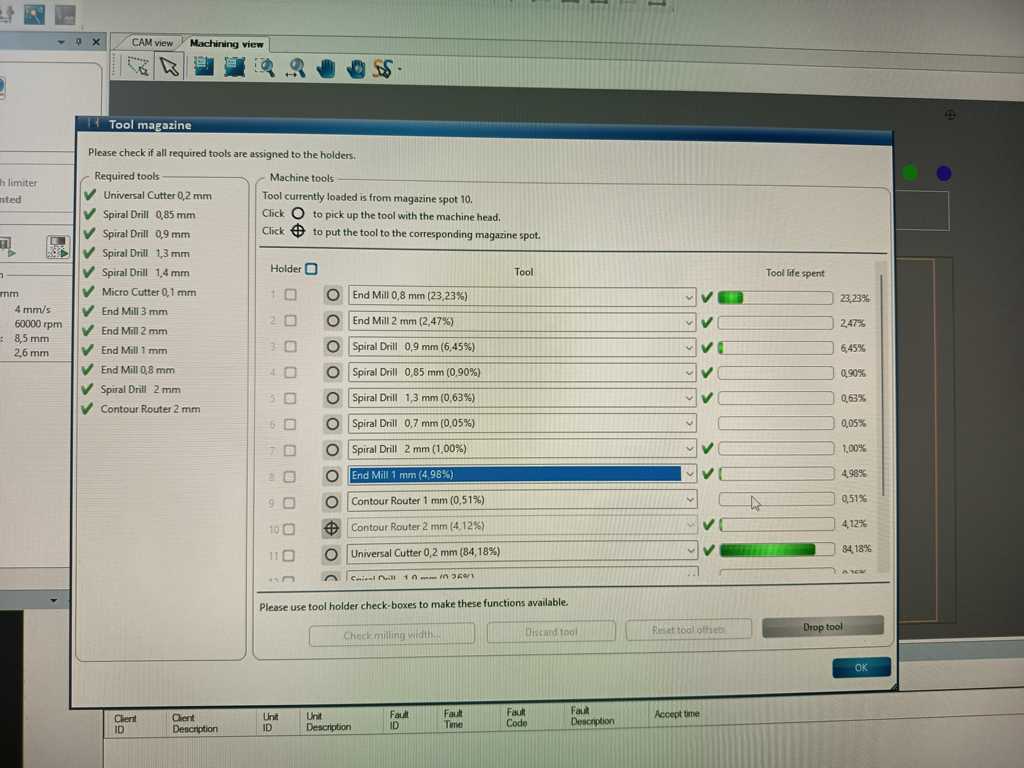Click the Fault Description column header
Viewport: 1024px width, 768px height.
click(x=592, y=716)
